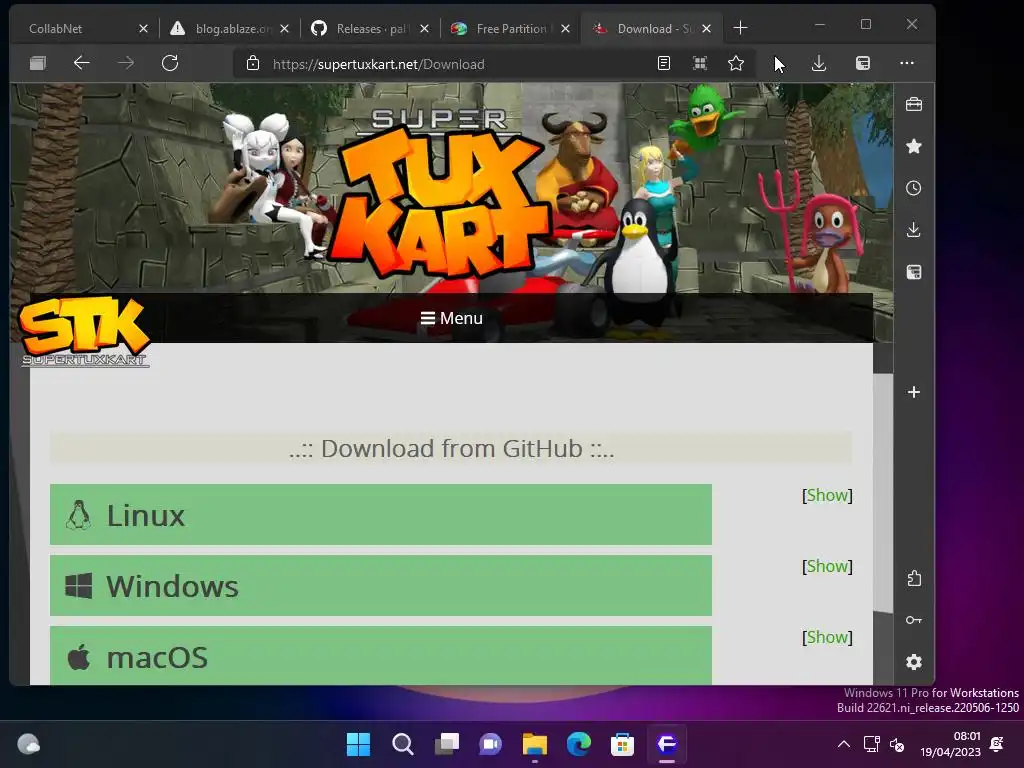Open browser settings and more menu
This screenshot has height=768, width=1024.
point(907,63)
